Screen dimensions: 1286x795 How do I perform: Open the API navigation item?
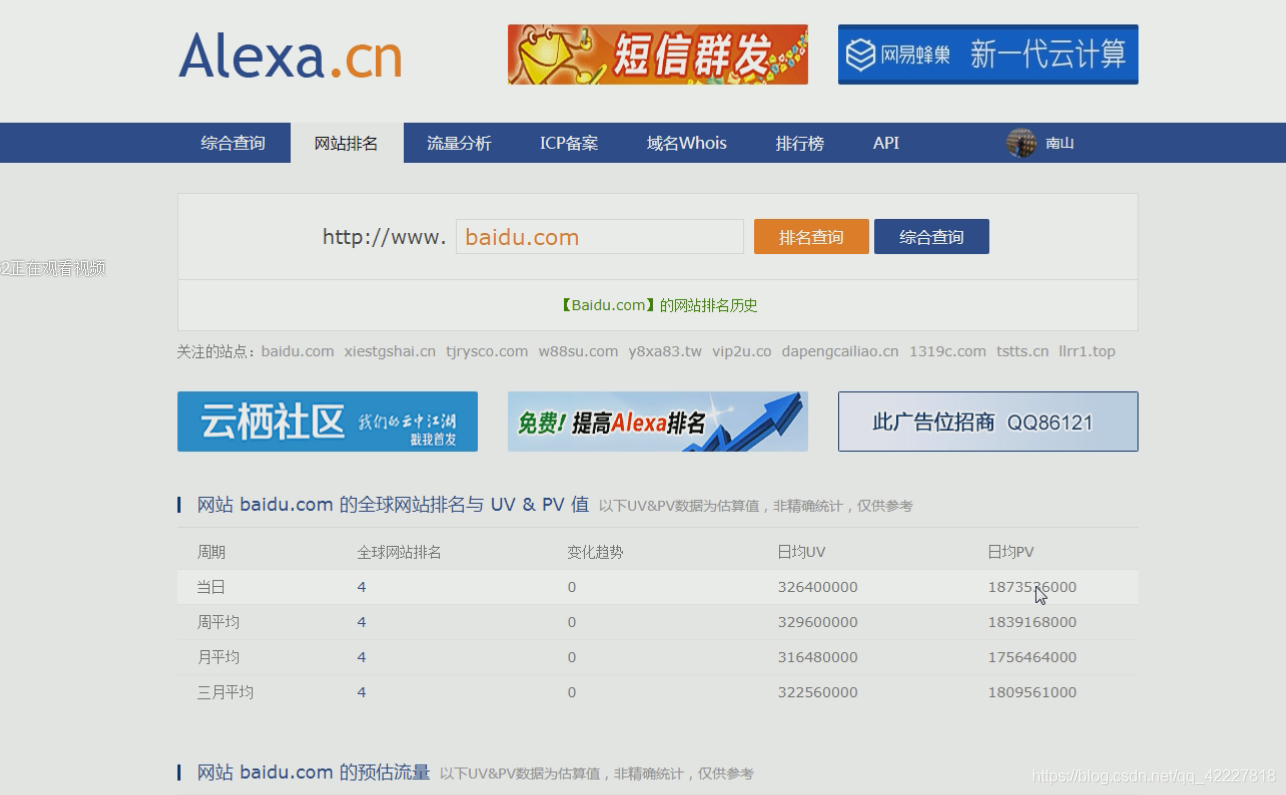885,142
